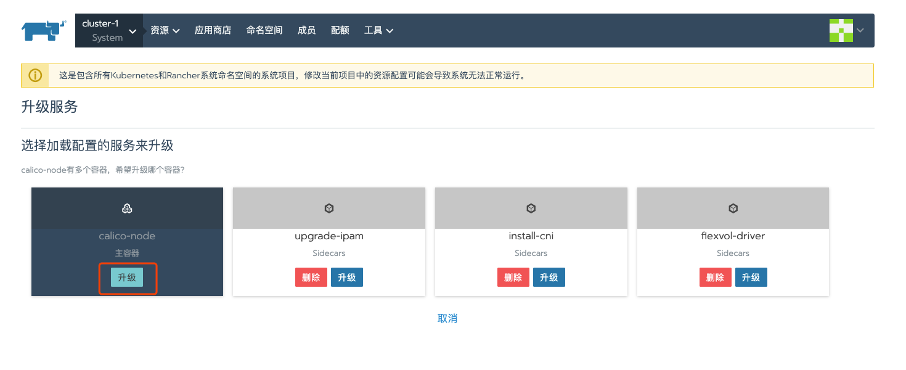Expand the 资源 menu
The width and height of the screenshot is (906, 370).
point(165,31)
